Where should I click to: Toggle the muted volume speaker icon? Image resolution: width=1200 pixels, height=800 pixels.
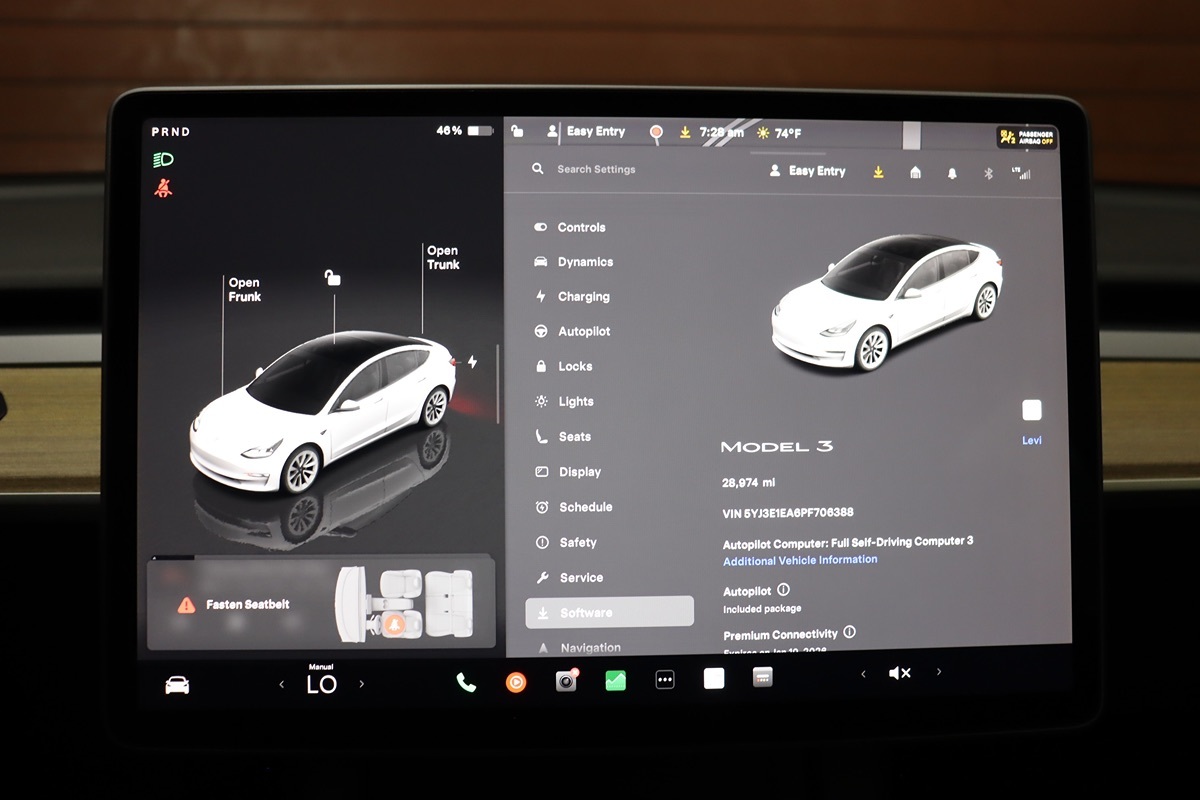[x=899, y=674]
